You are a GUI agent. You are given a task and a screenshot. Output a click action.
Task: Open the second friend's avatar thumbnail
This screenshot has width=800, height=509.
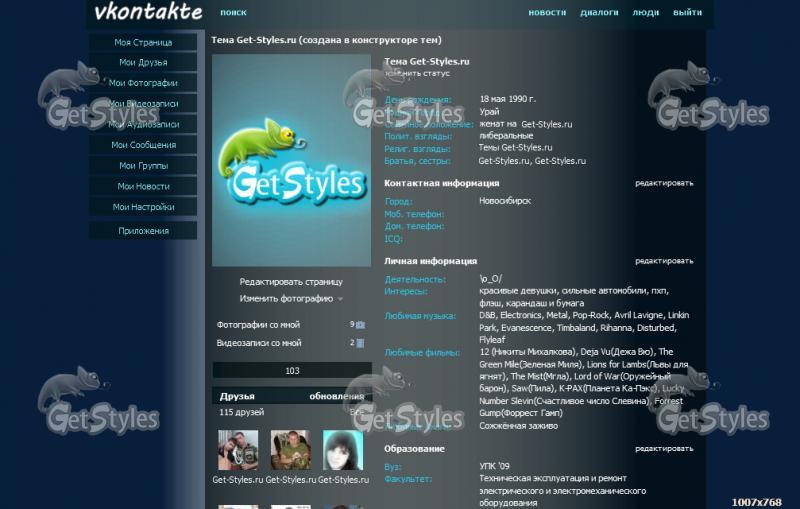(x=290, y=450)
